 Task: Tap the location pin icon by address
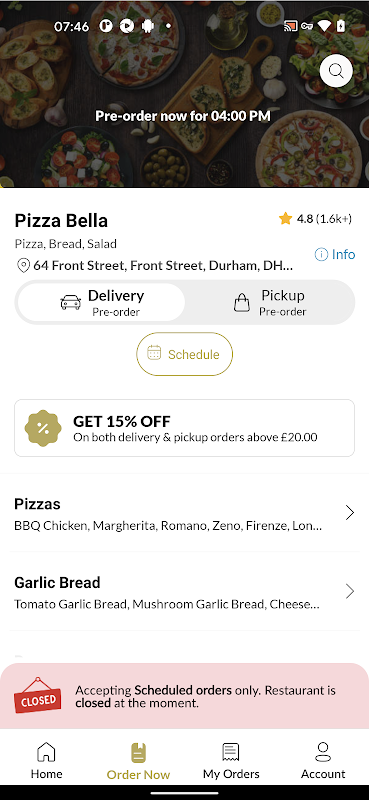click(23, 266)
